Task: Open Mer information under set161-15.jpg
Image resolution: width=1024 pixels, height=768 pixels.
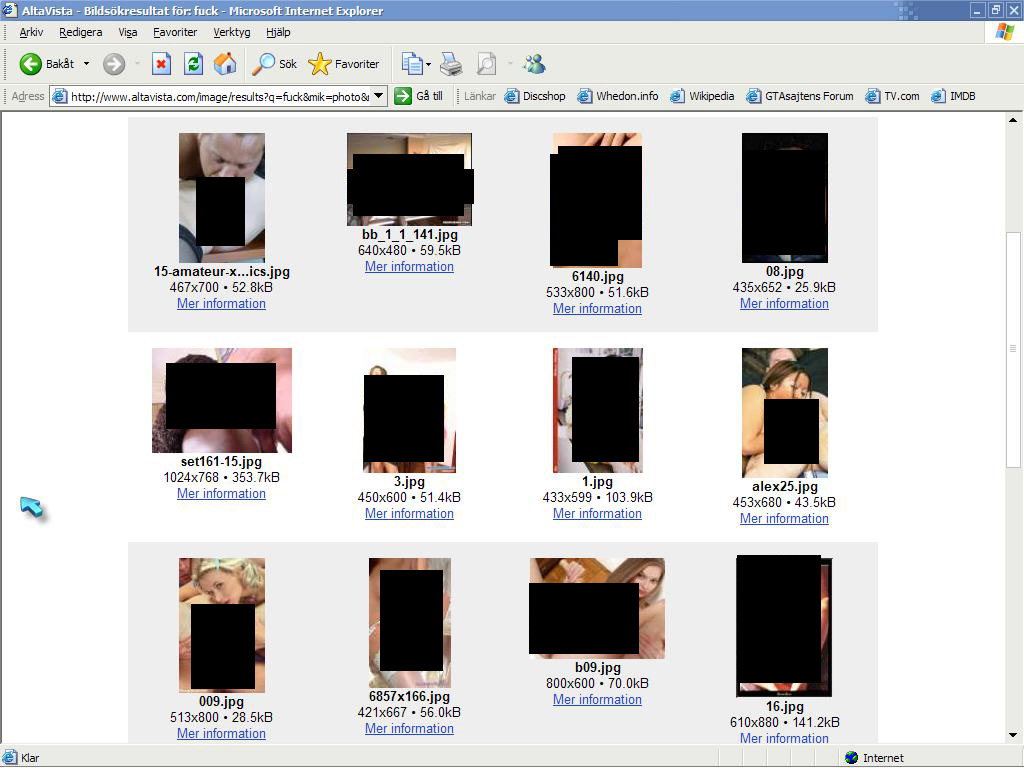Action: (x=221, y=494)
